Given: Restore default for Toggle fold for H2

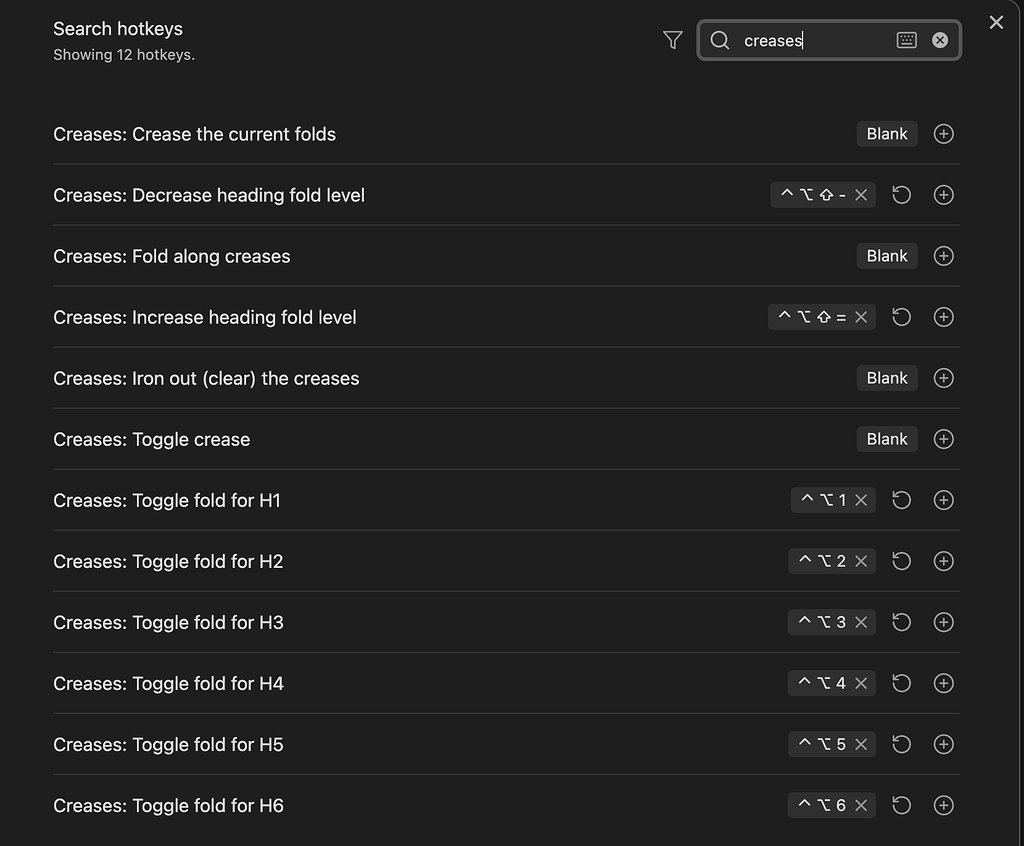Looking at the screenshot, I should (901, 561).
